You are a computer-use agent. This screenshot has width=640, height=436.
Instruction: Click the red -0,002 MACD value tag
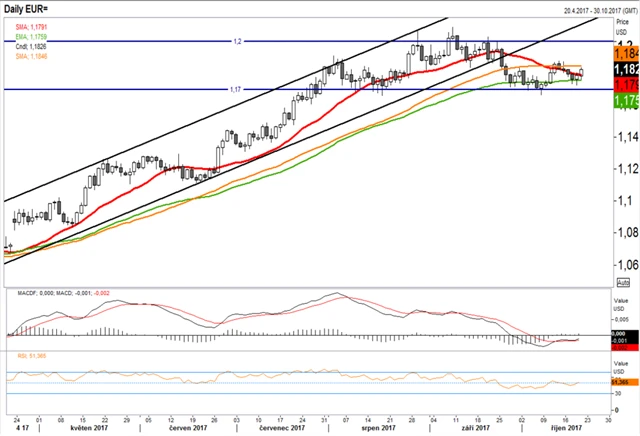tap(625, 347)
